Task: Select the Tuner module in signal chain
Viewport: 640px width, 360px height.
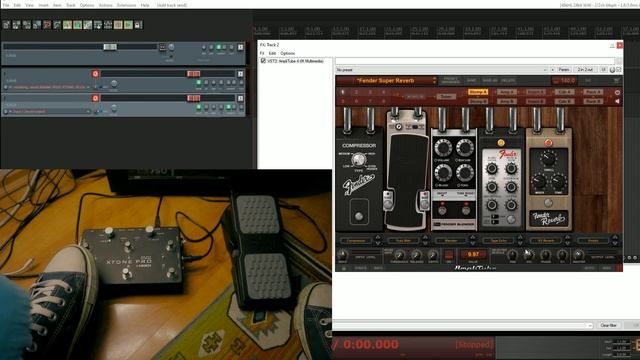Action: tap(446, 97)
